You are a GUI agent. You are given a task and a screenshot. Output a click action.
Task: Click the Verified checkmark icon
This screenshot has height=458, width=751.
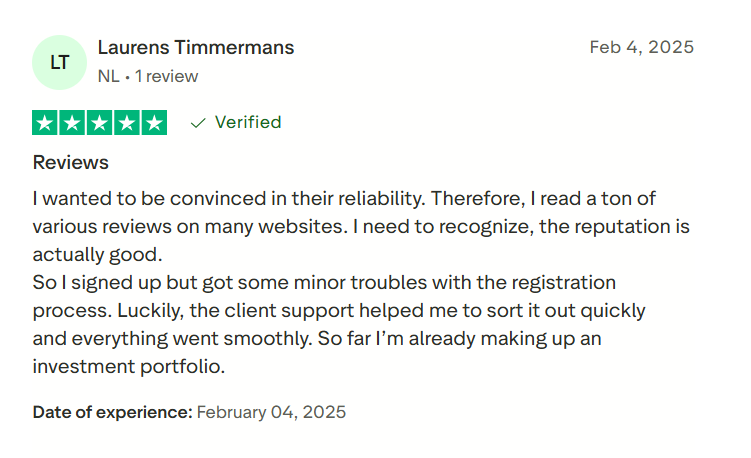198,123
